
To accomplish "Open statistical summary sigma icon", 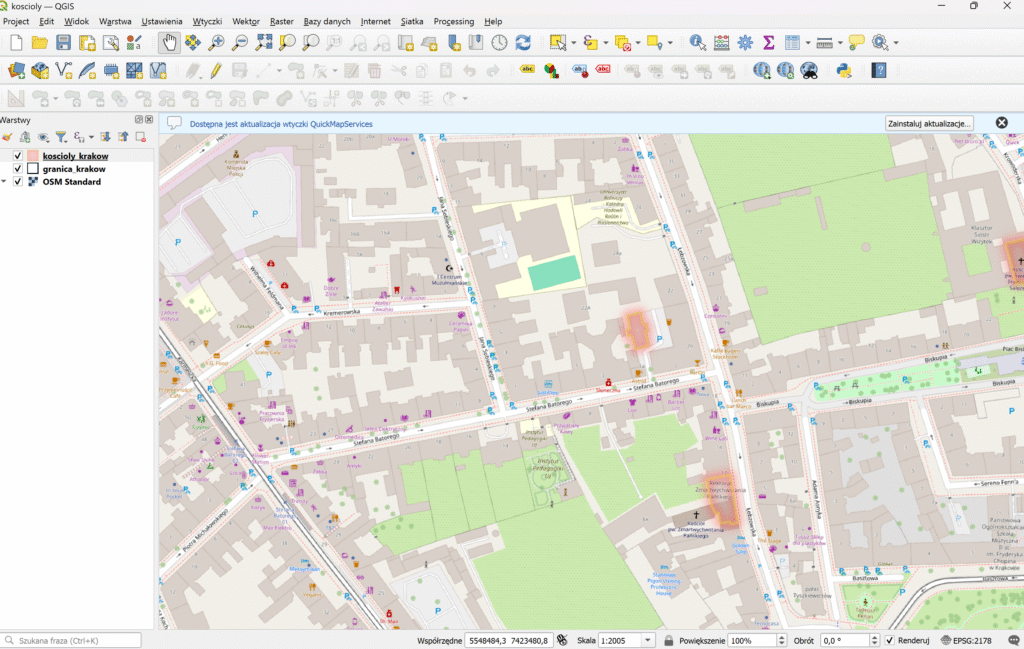I will click(x=769, y=42).
